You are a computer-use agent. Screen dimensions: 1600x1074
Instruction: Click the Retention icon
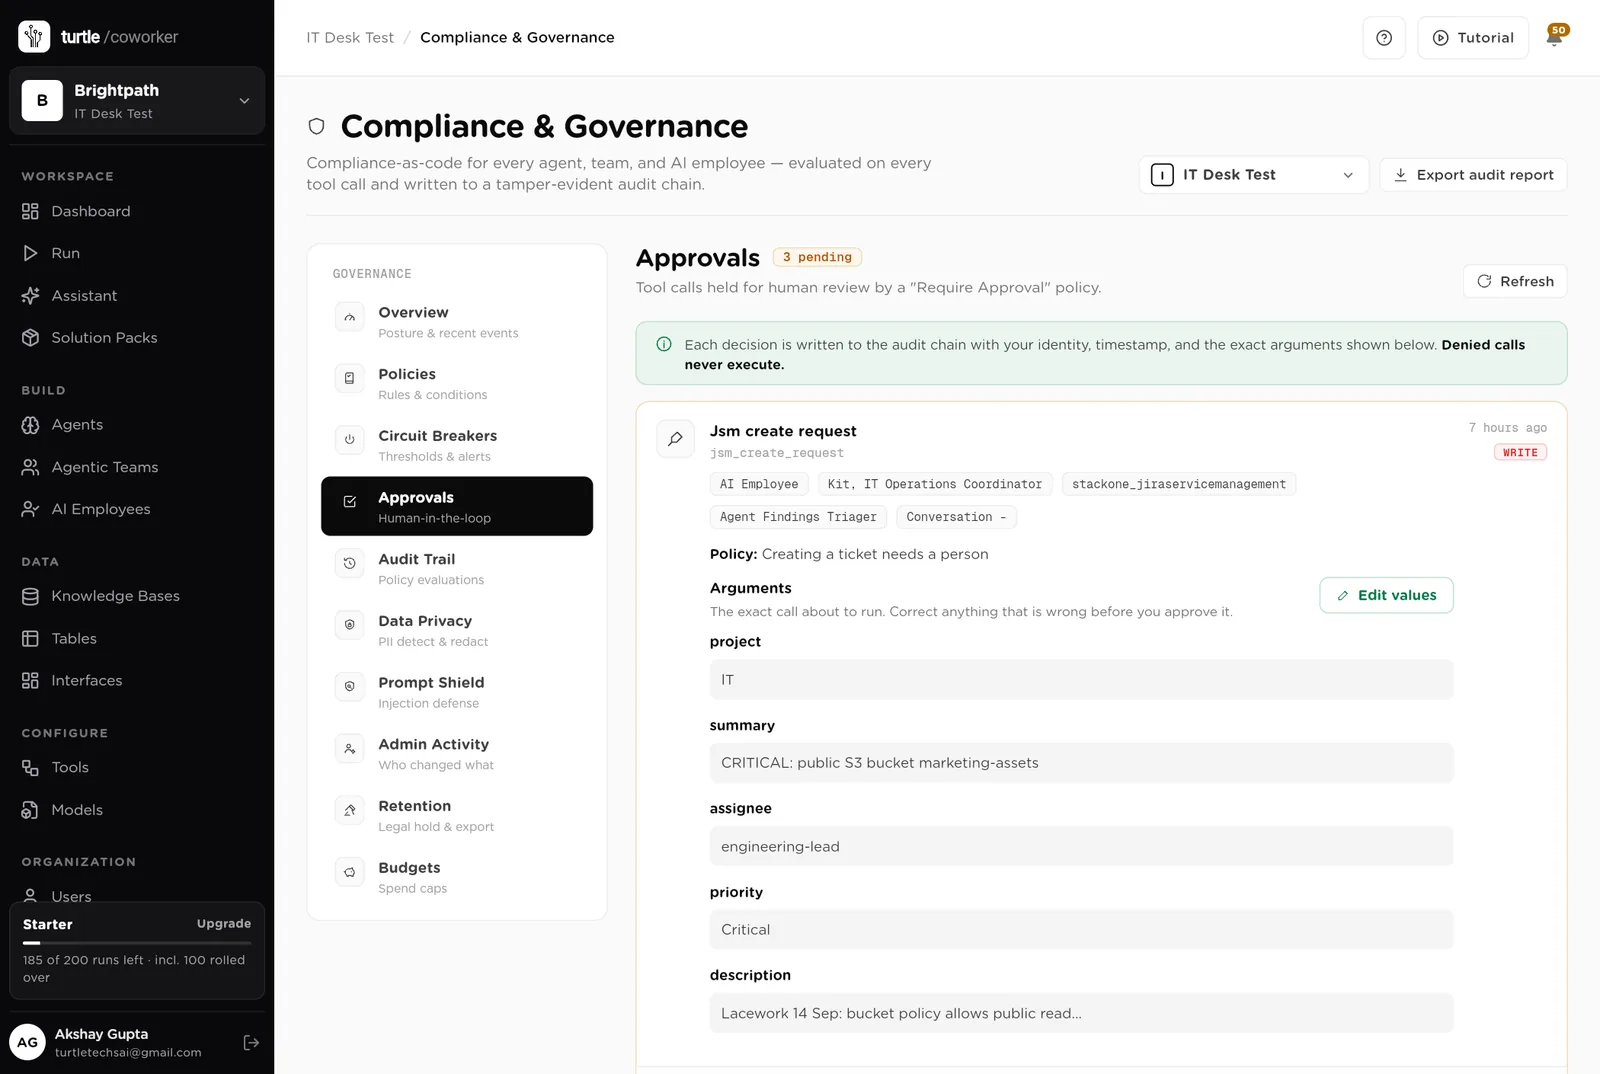click(349, 810)
